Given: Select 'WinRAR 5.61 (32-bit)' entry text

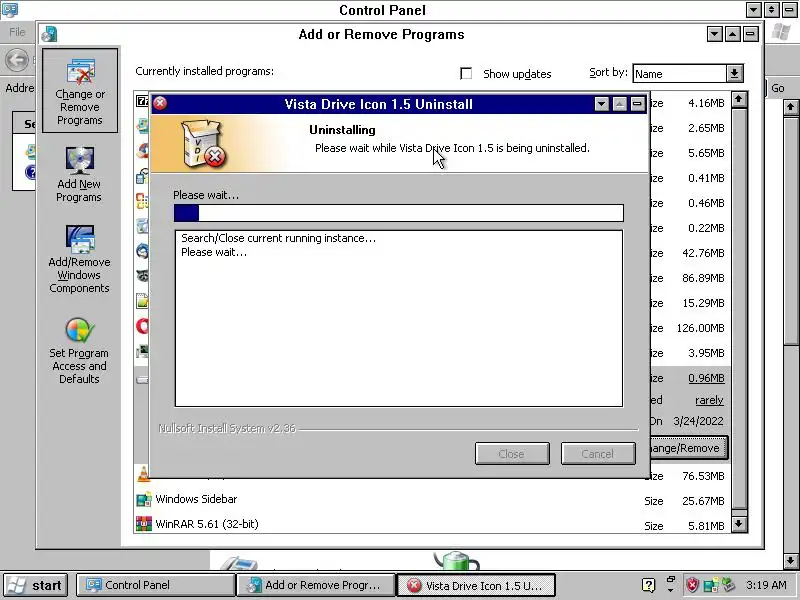Looking at the screenshot, I should tap(207, 524).
